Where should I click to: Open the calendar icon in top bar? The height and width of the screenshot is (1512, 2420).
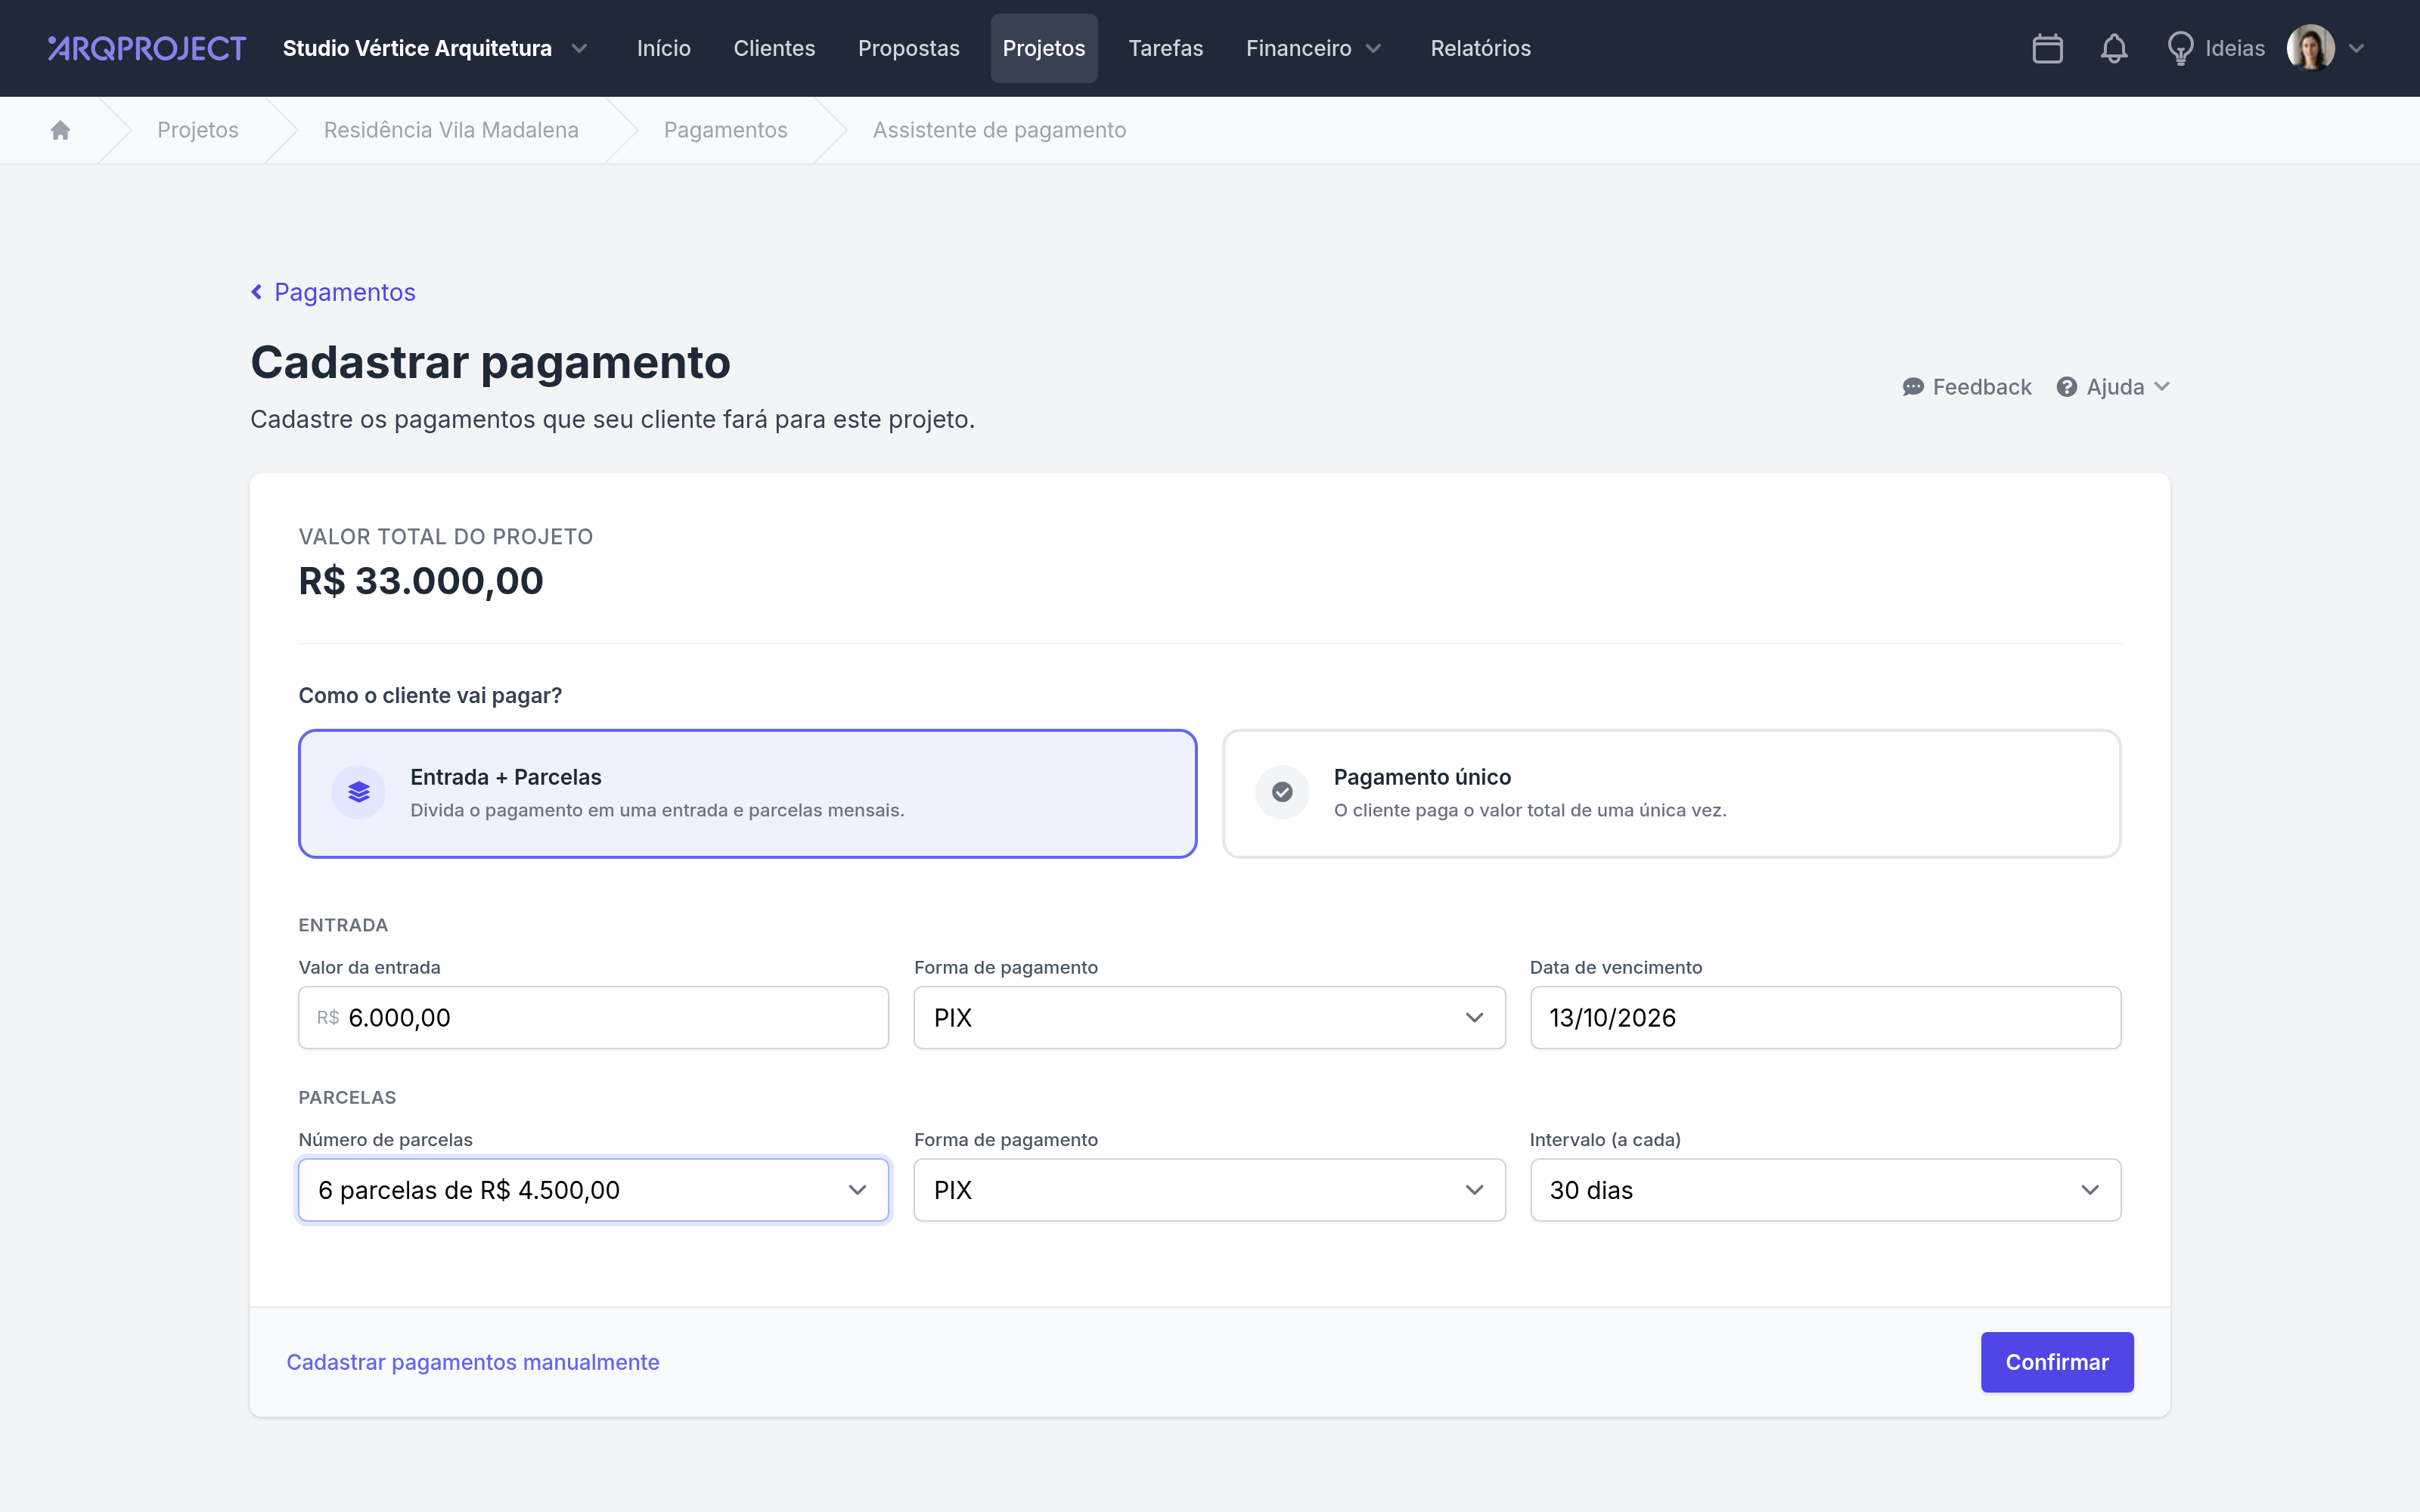pyautogui.click(x=2047, y=48)
